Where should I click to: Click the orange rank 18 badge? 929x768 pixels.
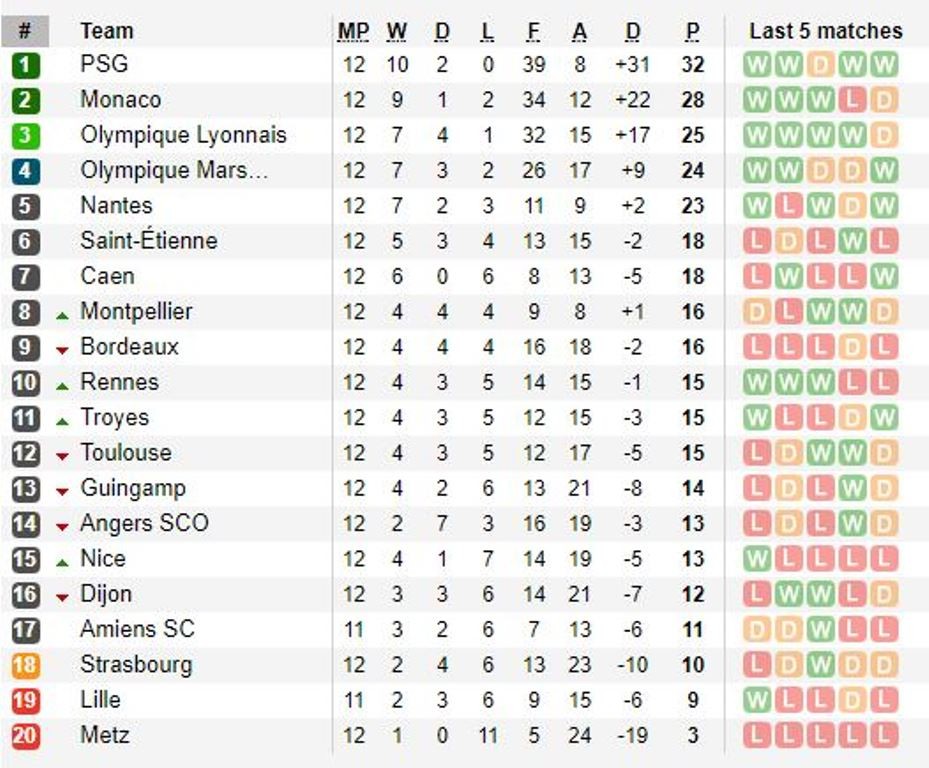pyautogui.click(x=26, y=666)
